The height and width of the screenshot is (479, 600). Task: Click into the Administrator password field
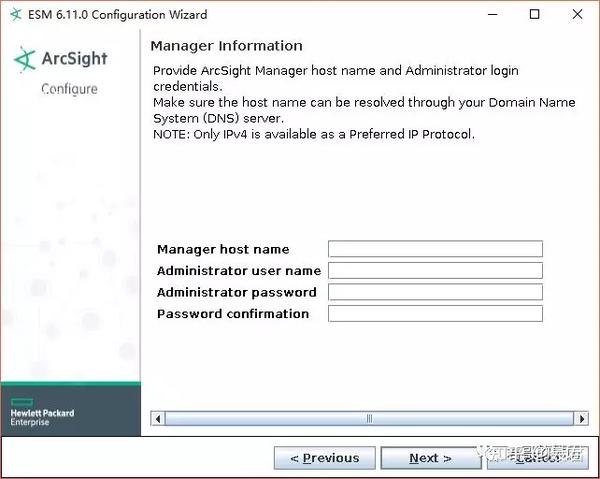tap(435, 292)
